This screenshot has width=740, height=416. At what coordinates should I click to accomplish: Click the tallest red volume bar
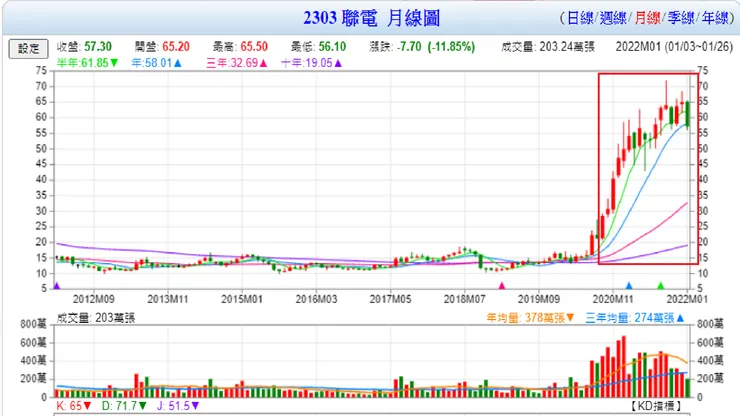[x=624, y=366]
